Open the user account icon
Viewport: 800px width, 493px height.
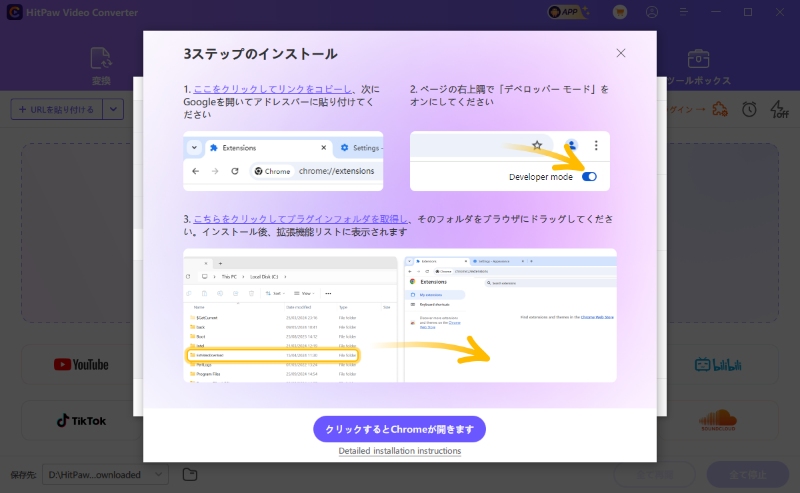click(x=652, y=12)
